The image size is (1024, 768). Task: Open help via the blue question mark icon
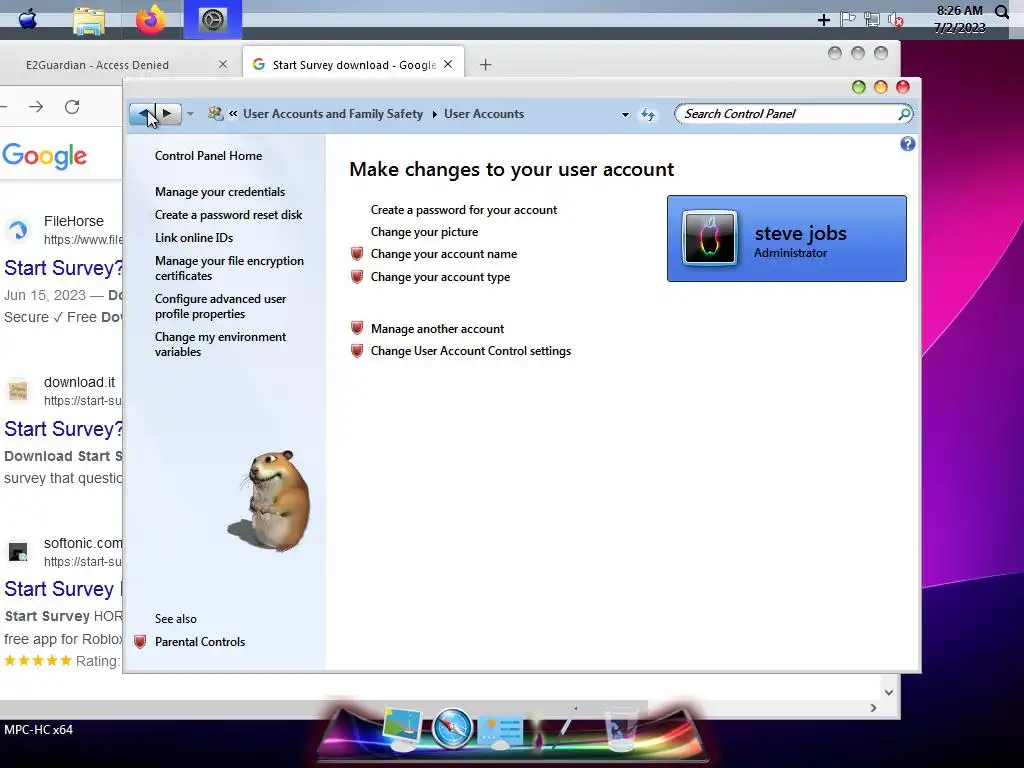click(907, 144)
